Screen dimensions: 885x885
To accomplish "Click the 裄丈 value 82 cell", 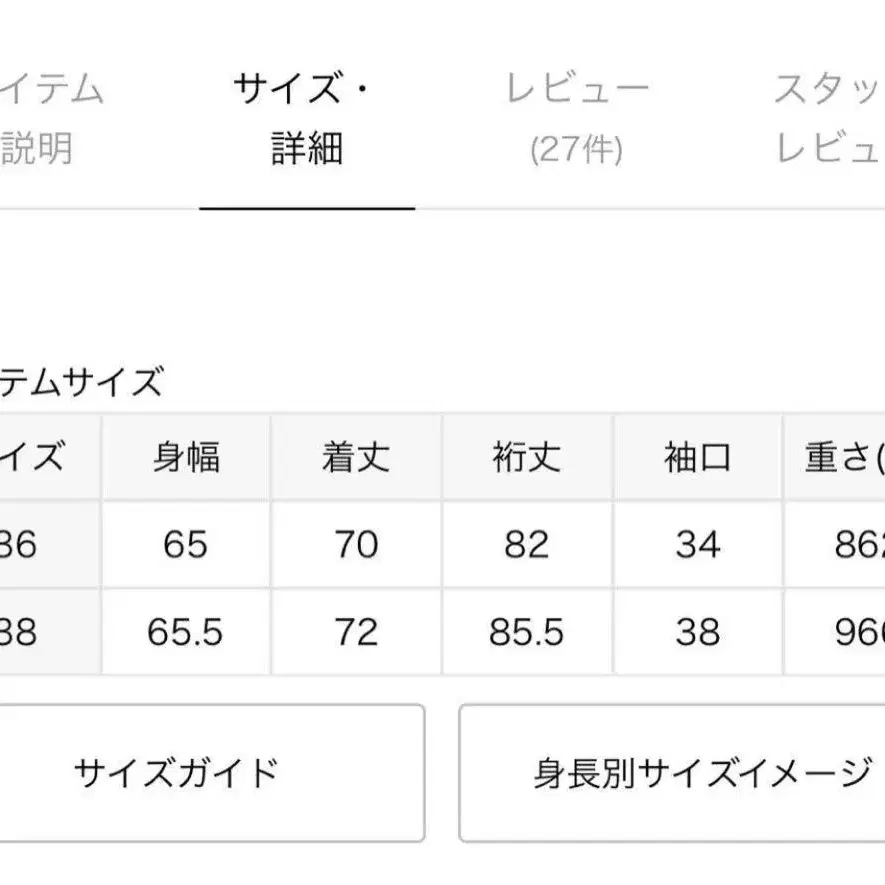I will click(x=527, y=545).
